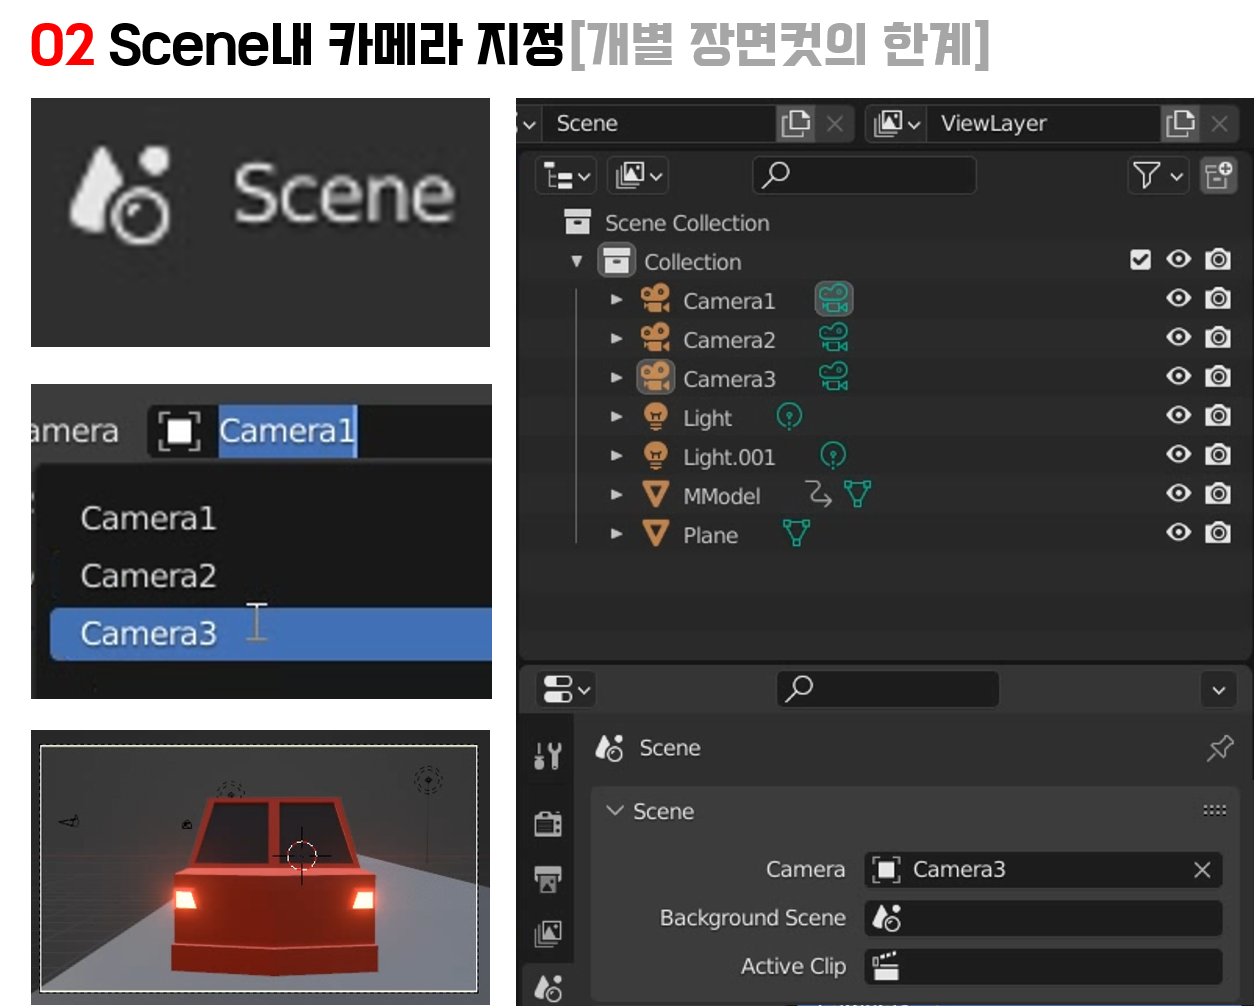The width and height of the screenshot is (1254, 1006).
Task: Click green light data icon beside Light
Action: (x=789, y=415)
